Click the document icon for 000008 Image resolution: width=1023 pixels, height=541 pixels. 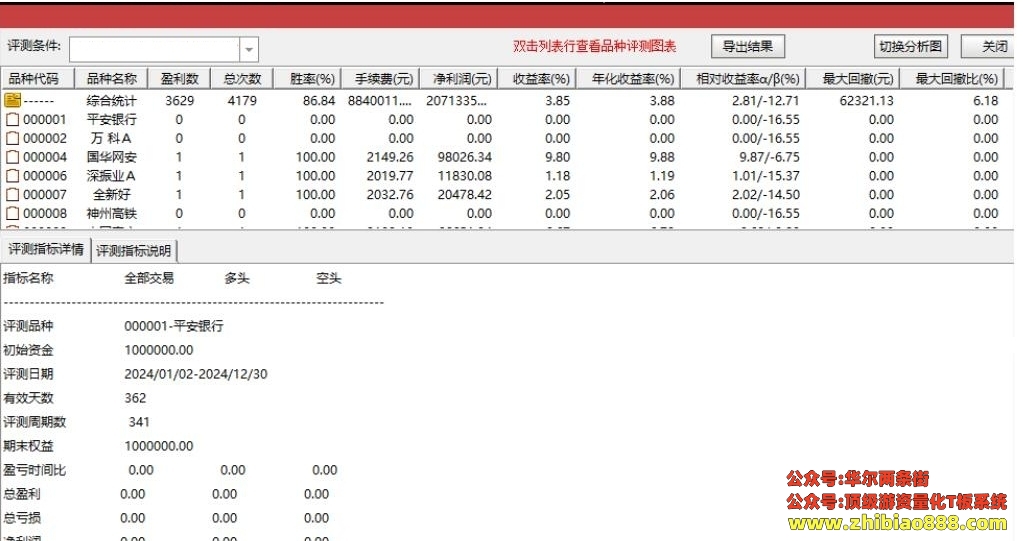click(12, 213)
